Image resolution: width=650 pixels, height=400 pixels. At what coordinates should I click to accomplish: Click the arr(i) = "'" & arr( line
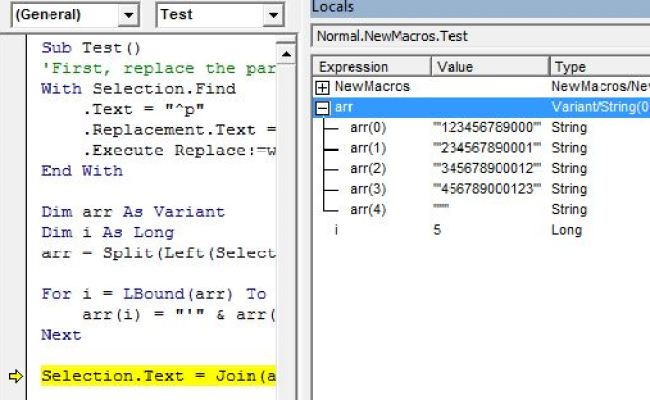pyautogui.click(x=179, y=315)
